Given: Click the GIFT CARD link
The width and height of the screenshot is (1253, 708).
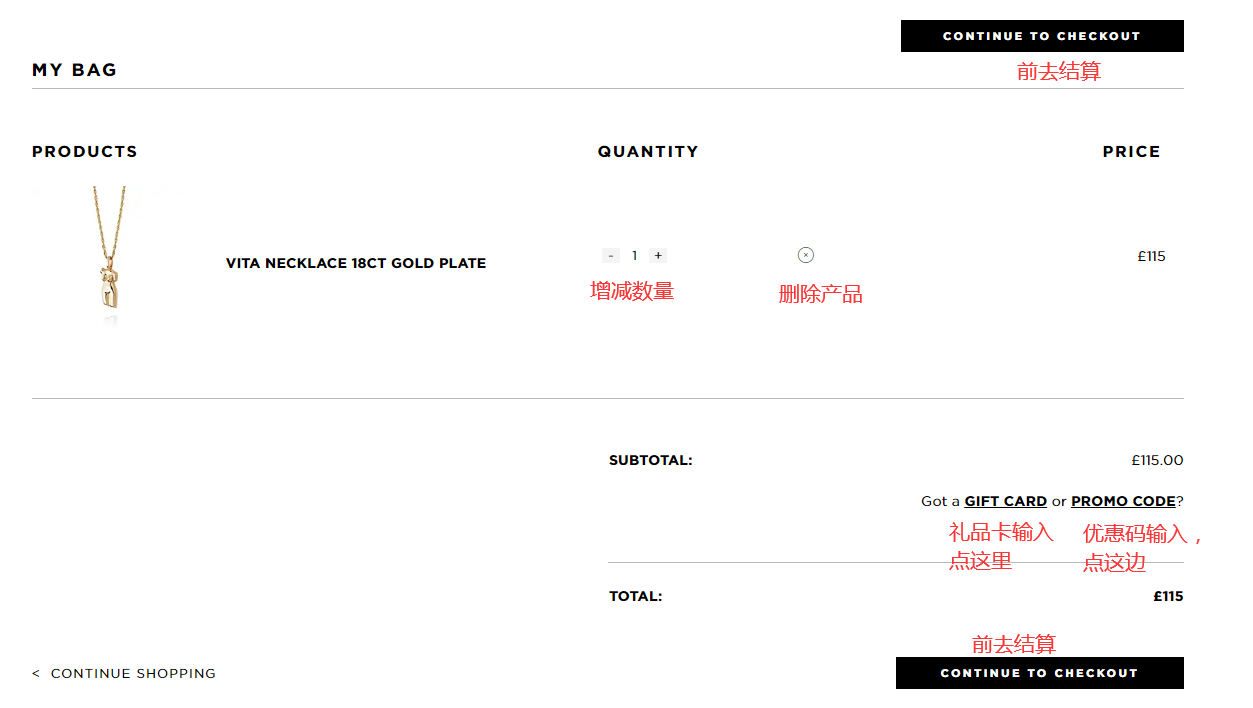Looking at the screenshot, I should [1005, 502].
